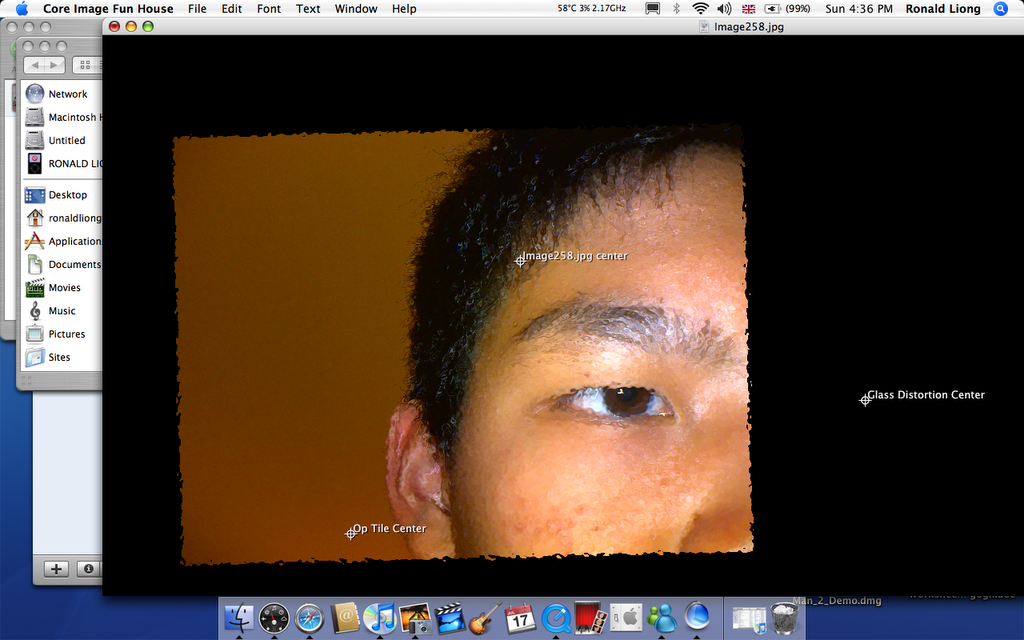Open the Text menu
Viewport: 1024px width, 640px height.
308,8
